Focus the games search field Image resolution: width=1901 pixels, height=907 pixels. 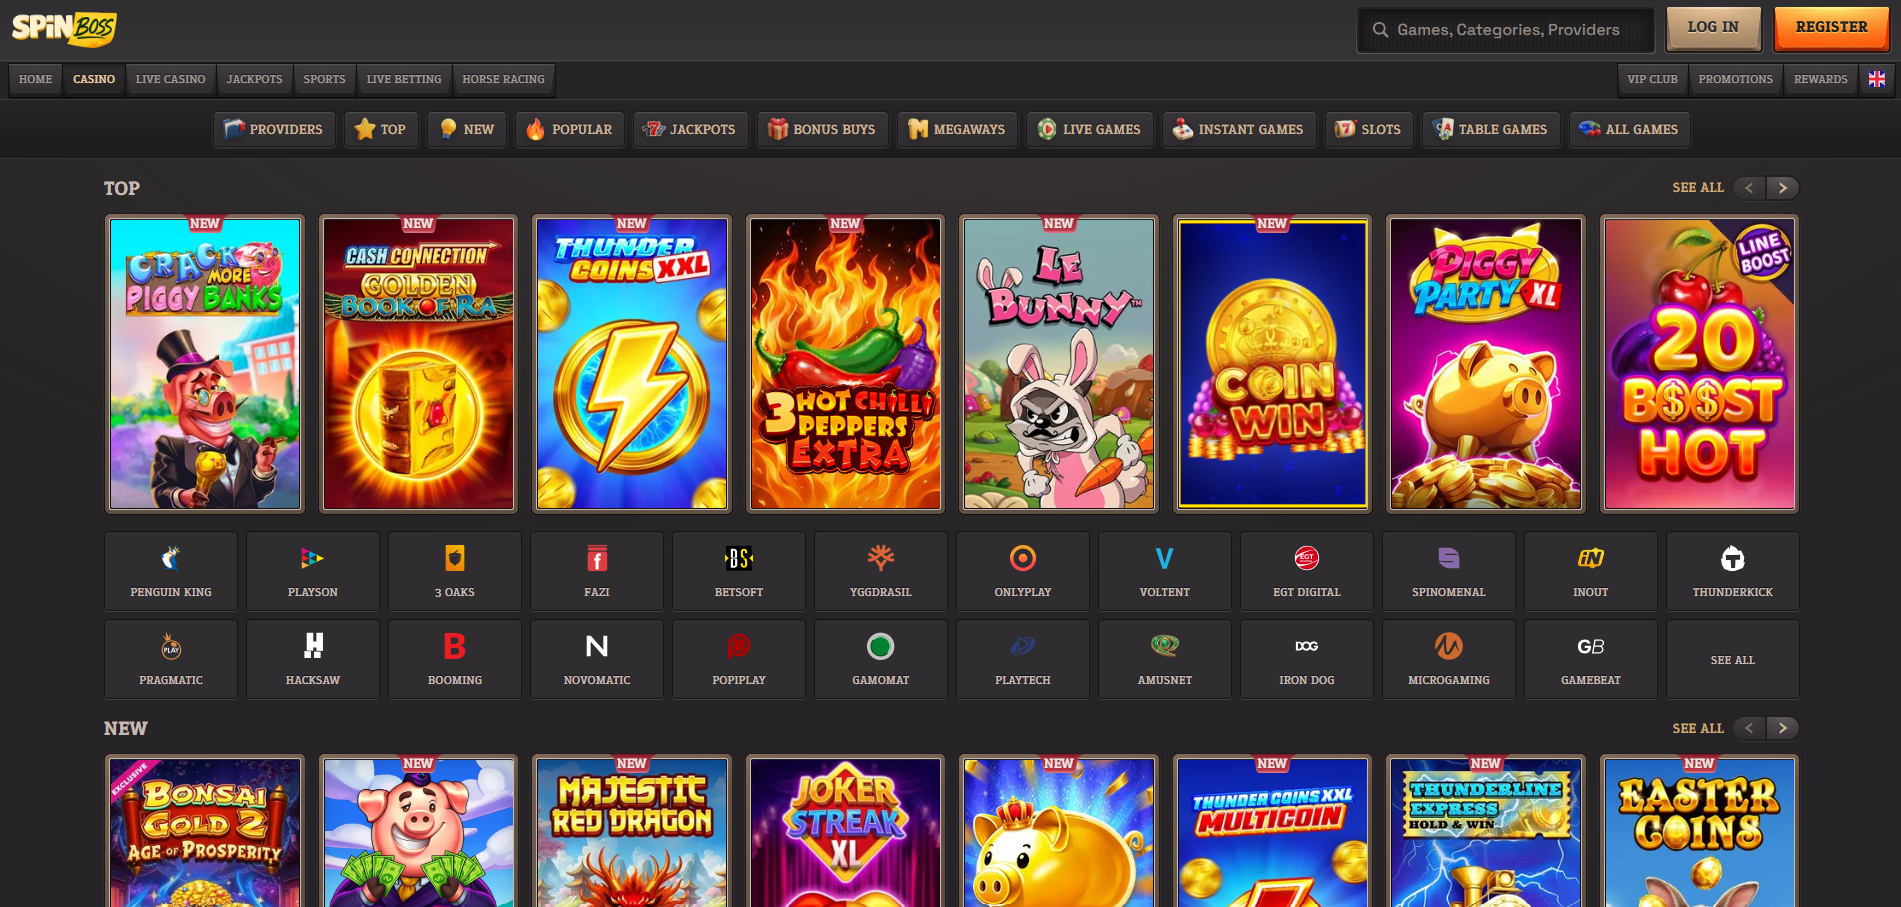click(x=1505, y=30)
